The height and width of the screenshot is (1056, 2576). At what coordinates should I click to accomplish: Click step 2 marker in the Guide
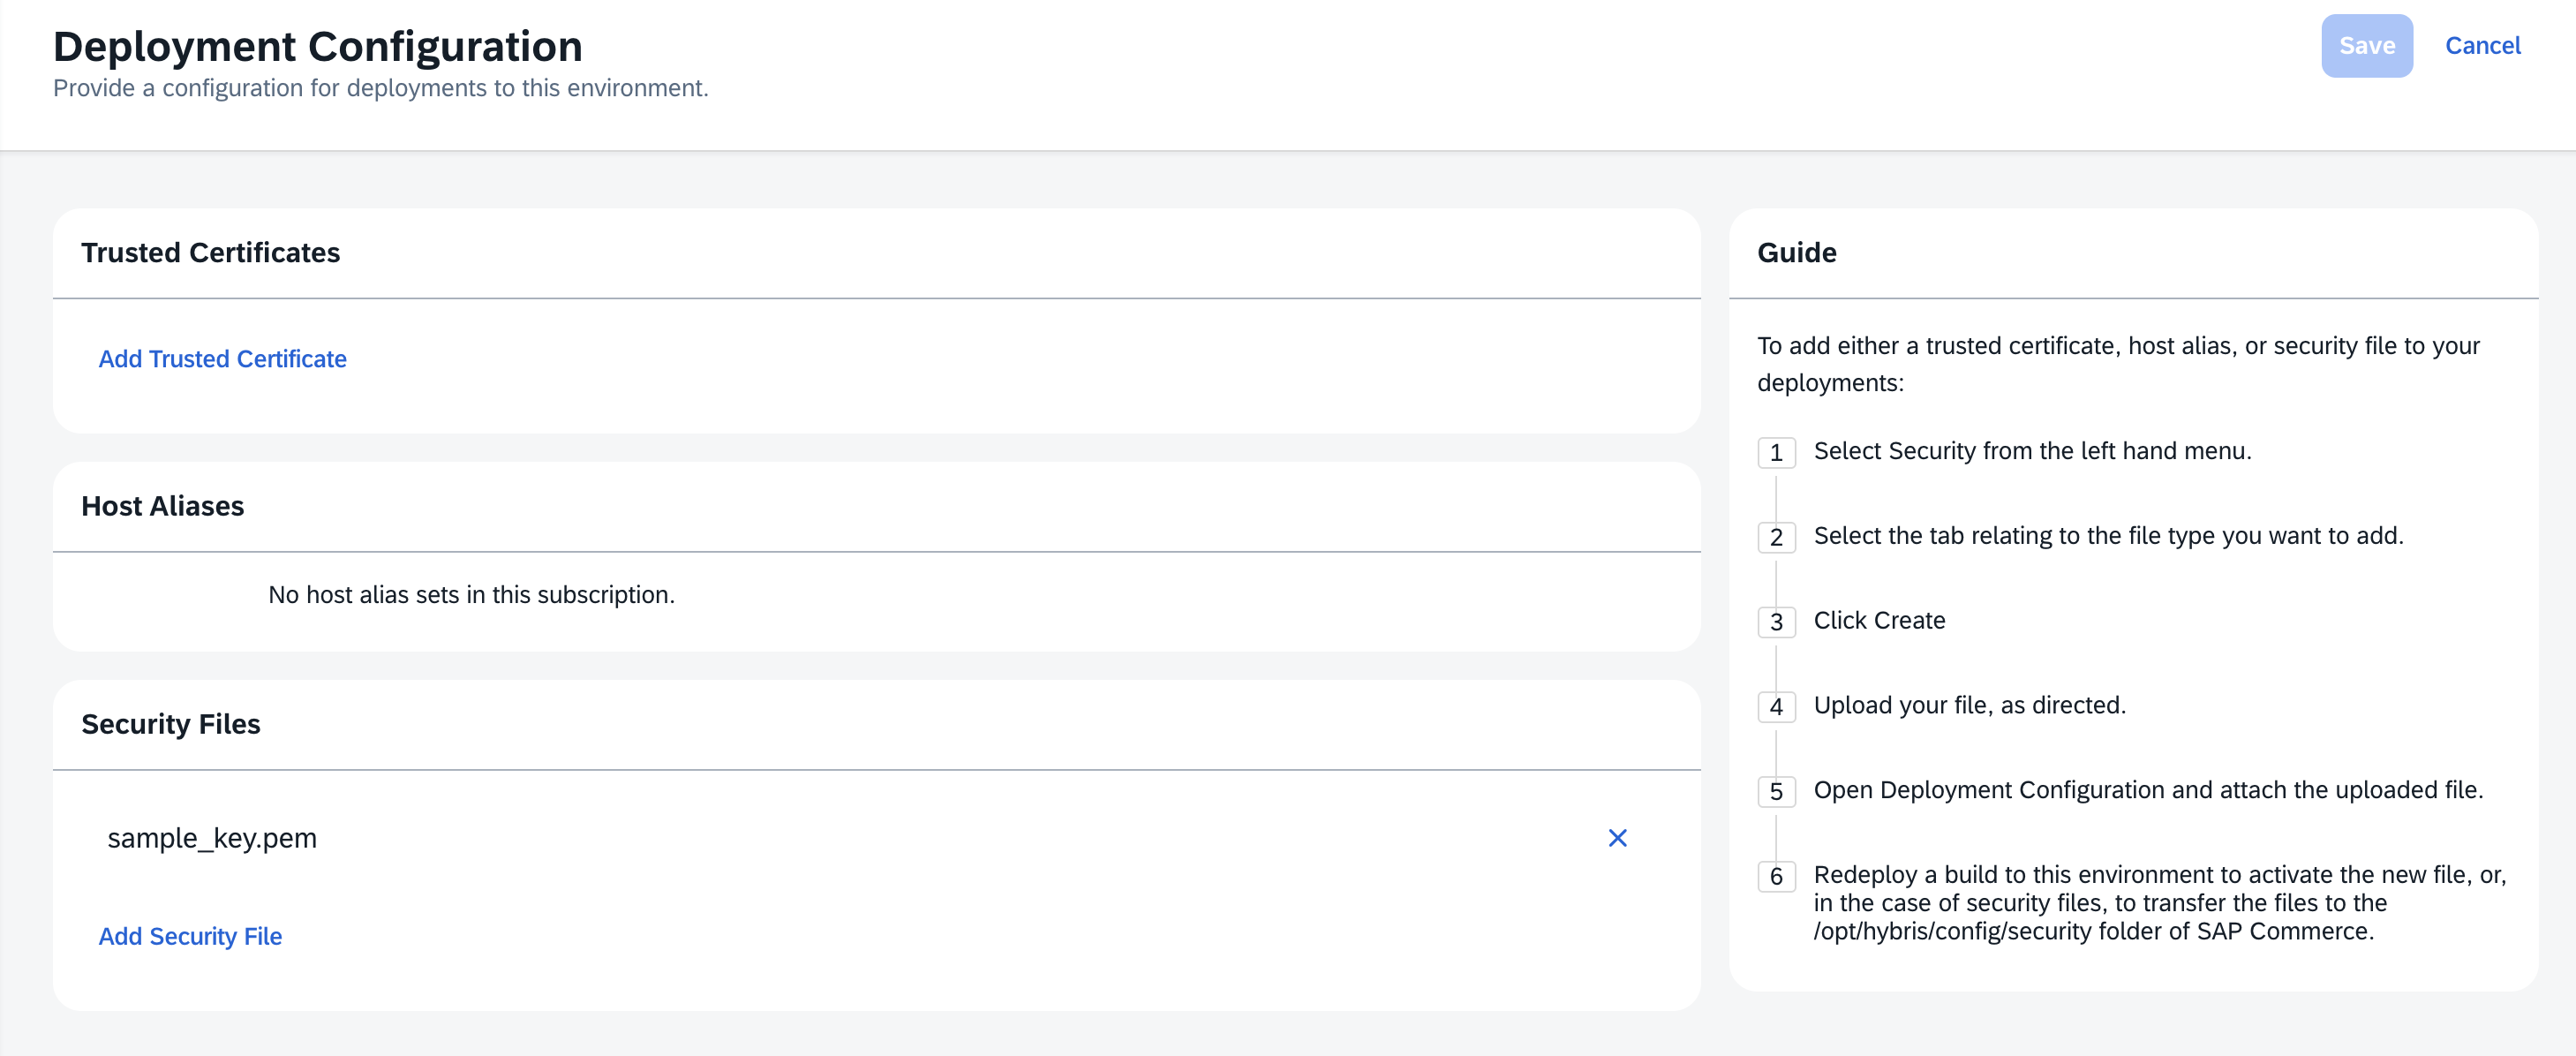click(1776, 538)
